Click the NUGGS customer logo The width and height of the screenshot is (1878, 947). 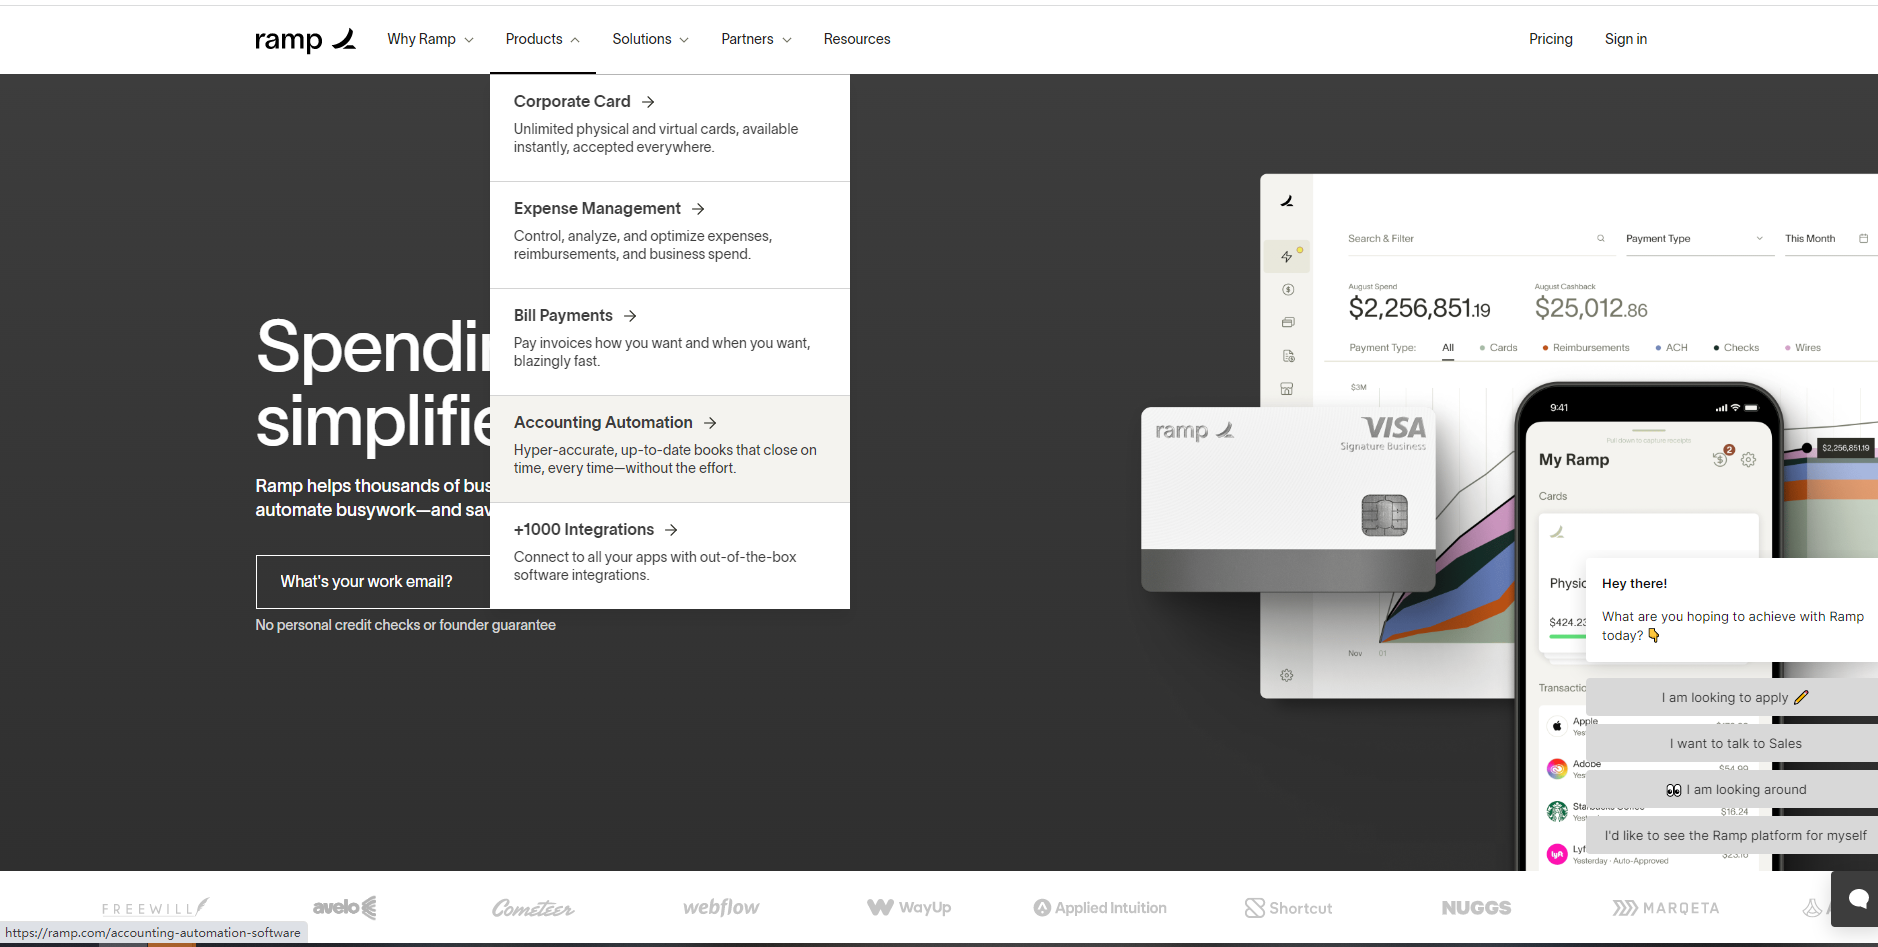click(x=1476, y=908)
